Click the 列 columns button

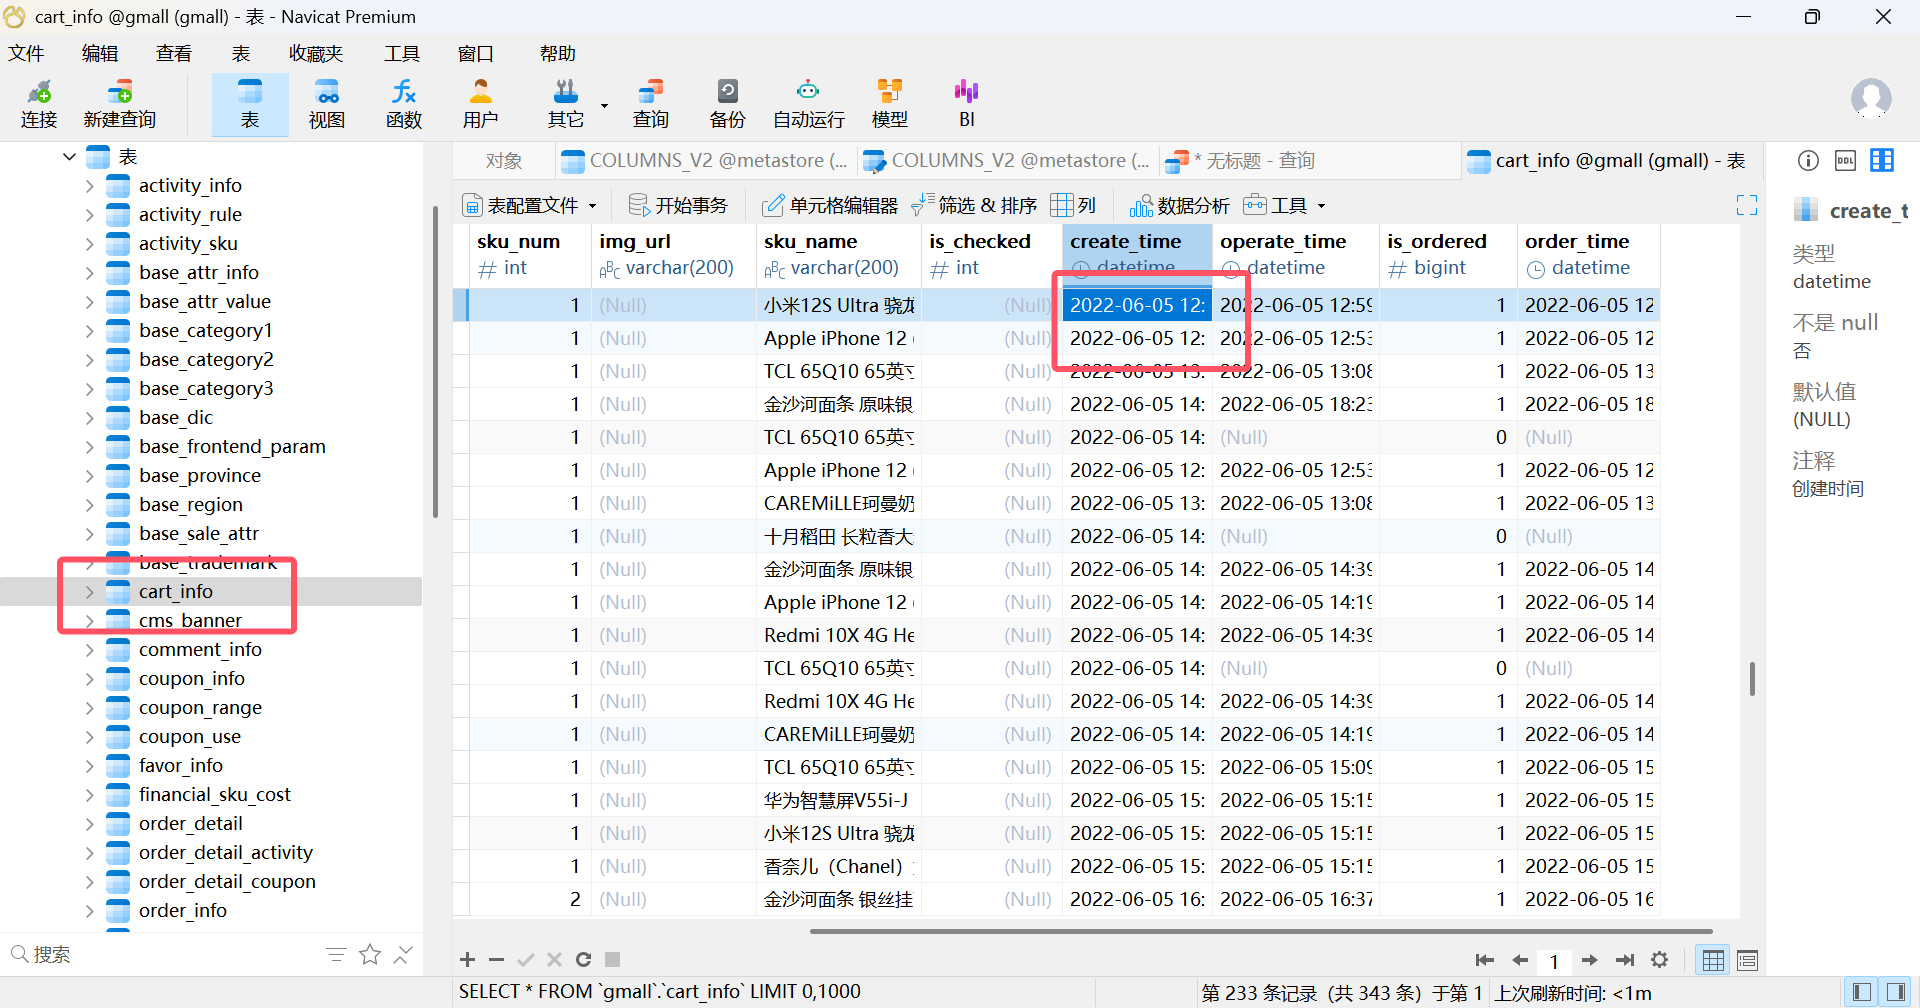[x=1074, y=205]
